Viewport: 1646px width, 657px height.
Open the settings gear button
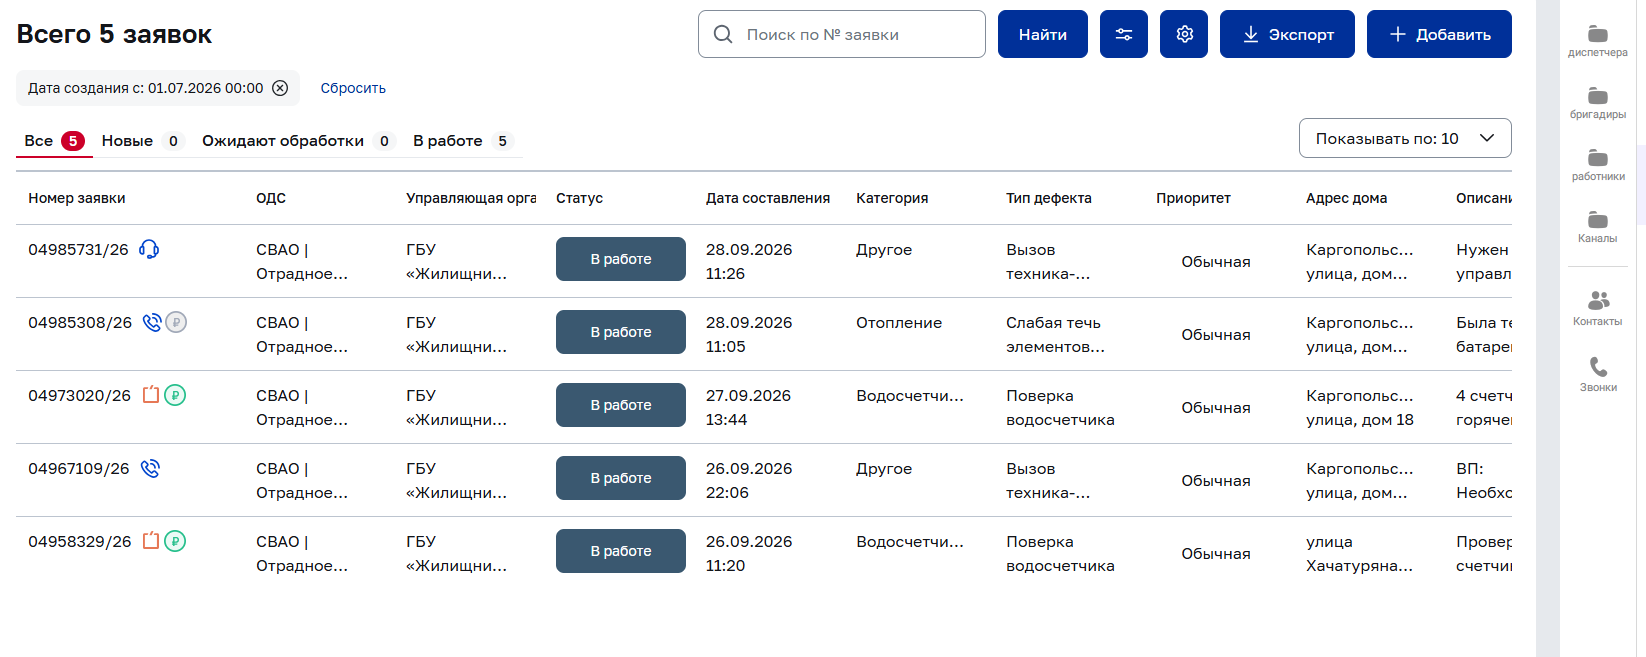1184,34
